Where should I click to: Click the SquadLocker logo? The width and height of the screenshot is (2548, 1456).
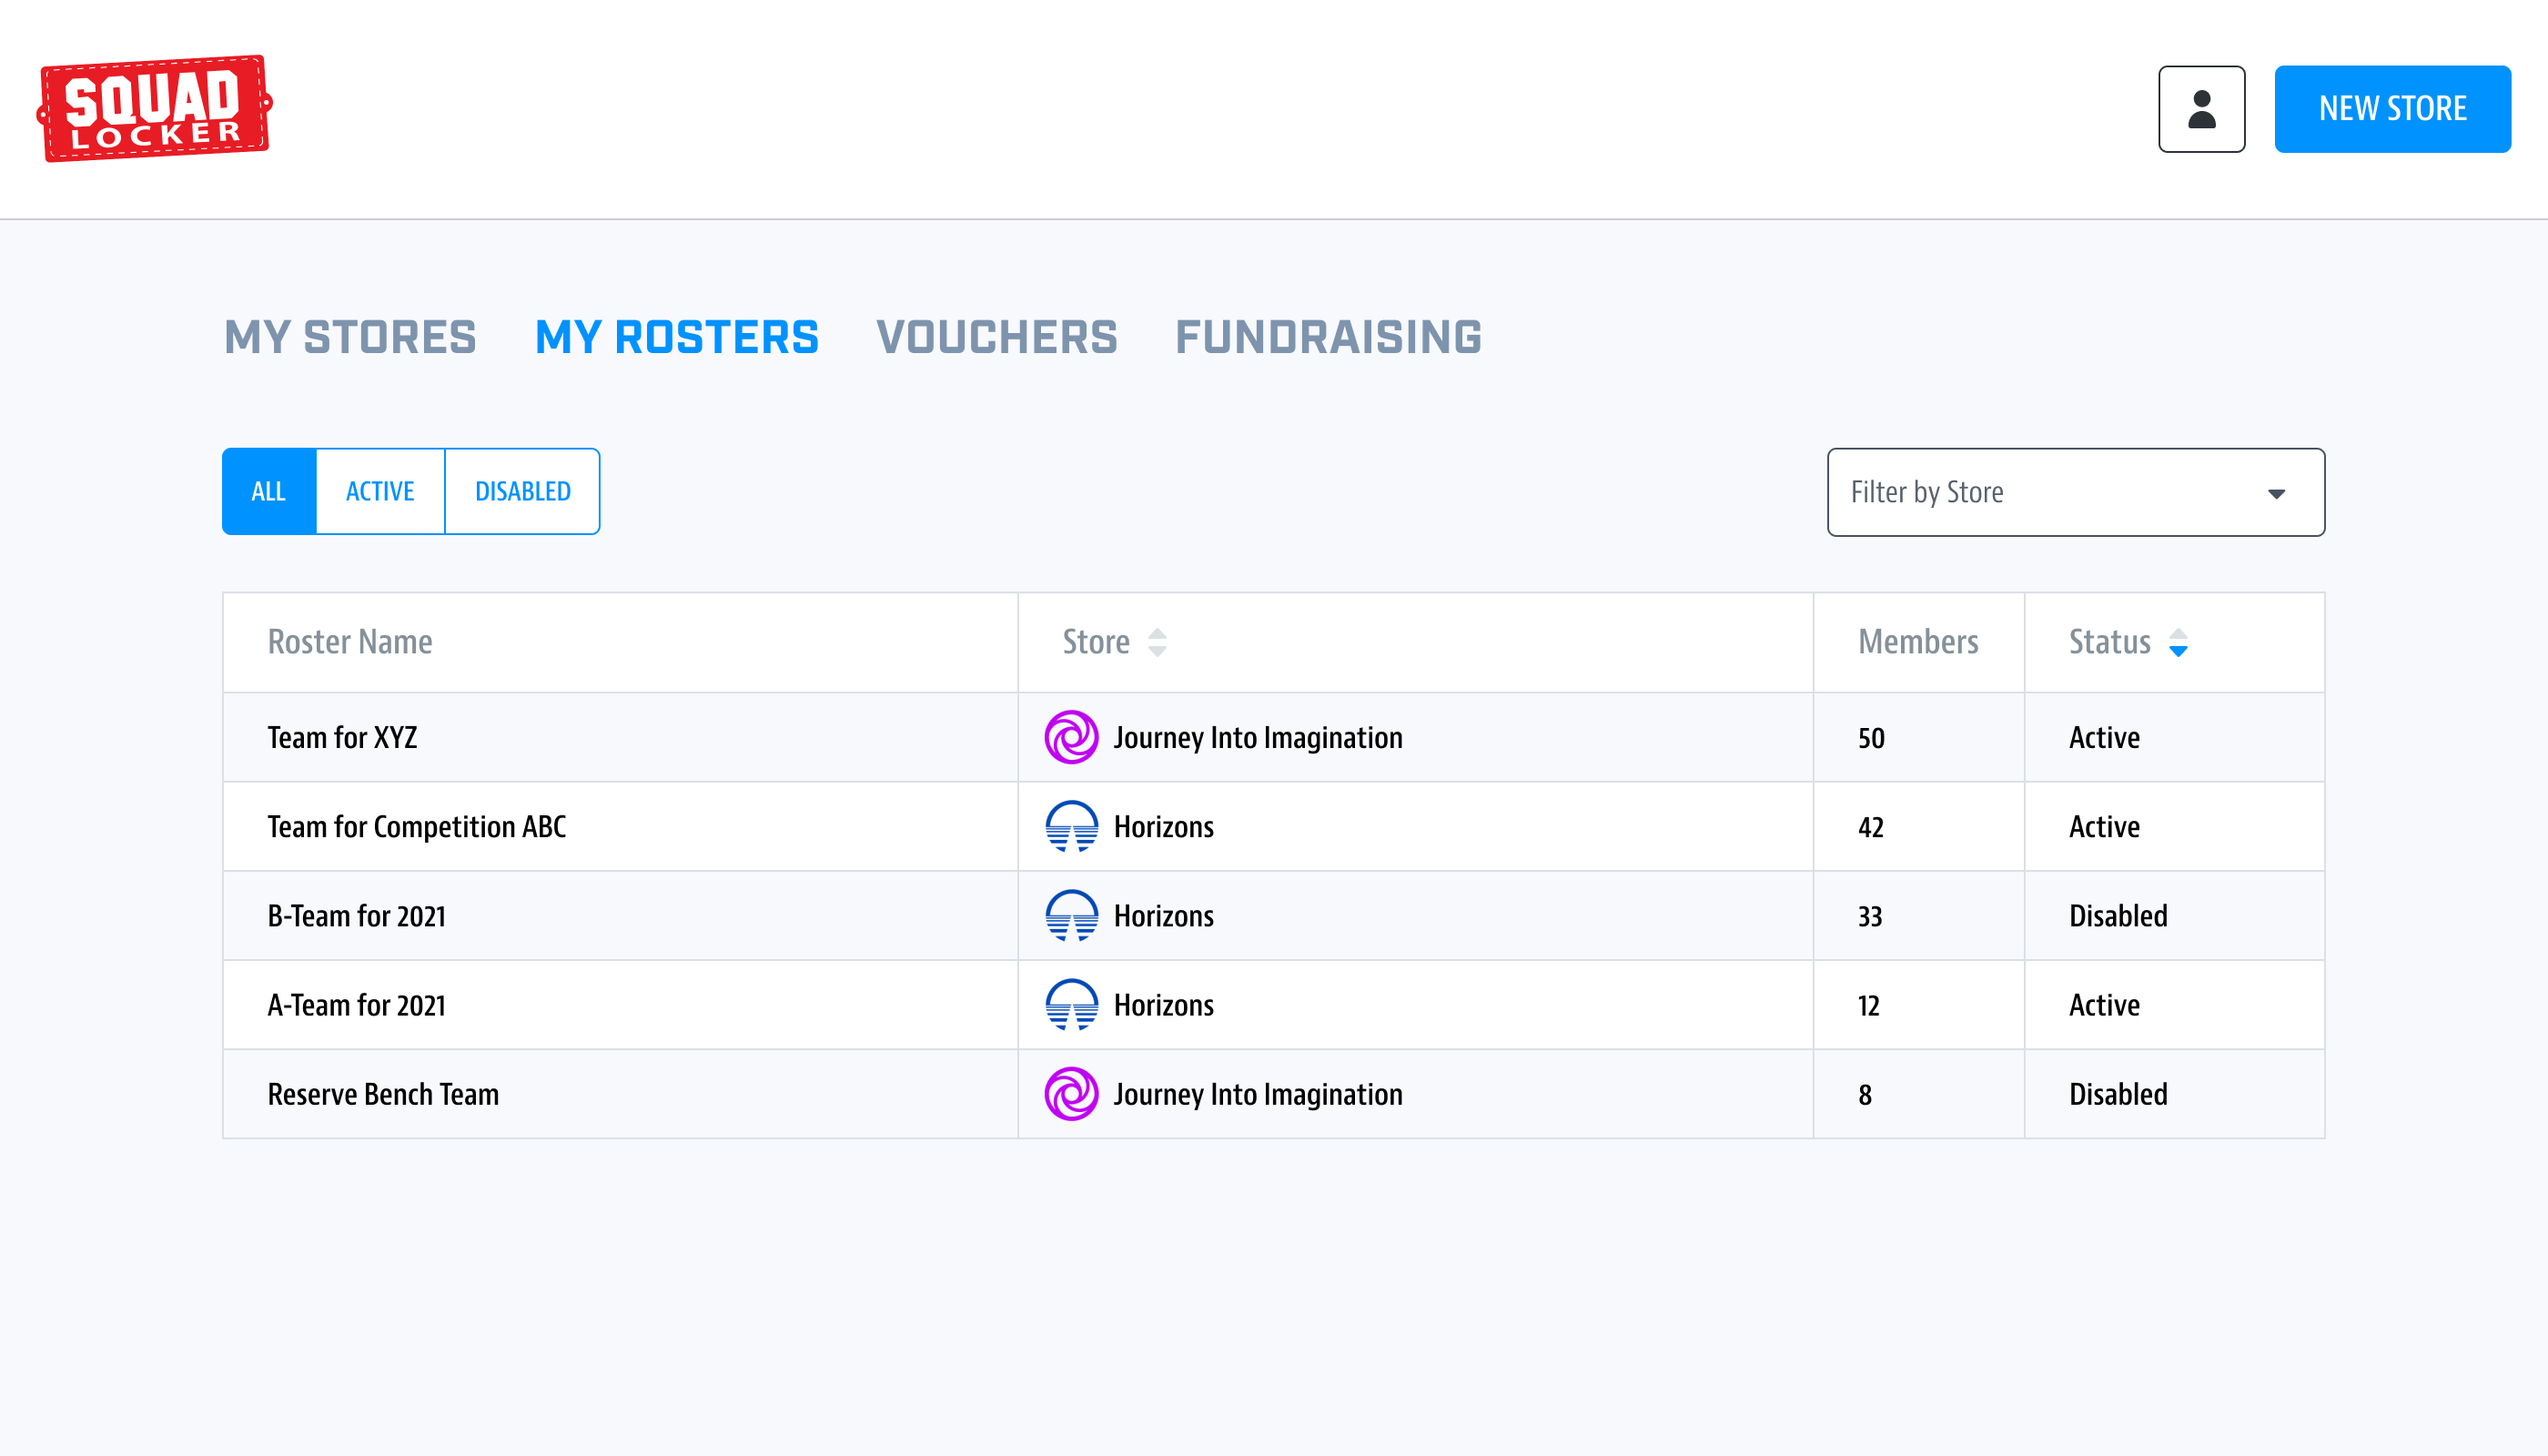click(154, 108)
